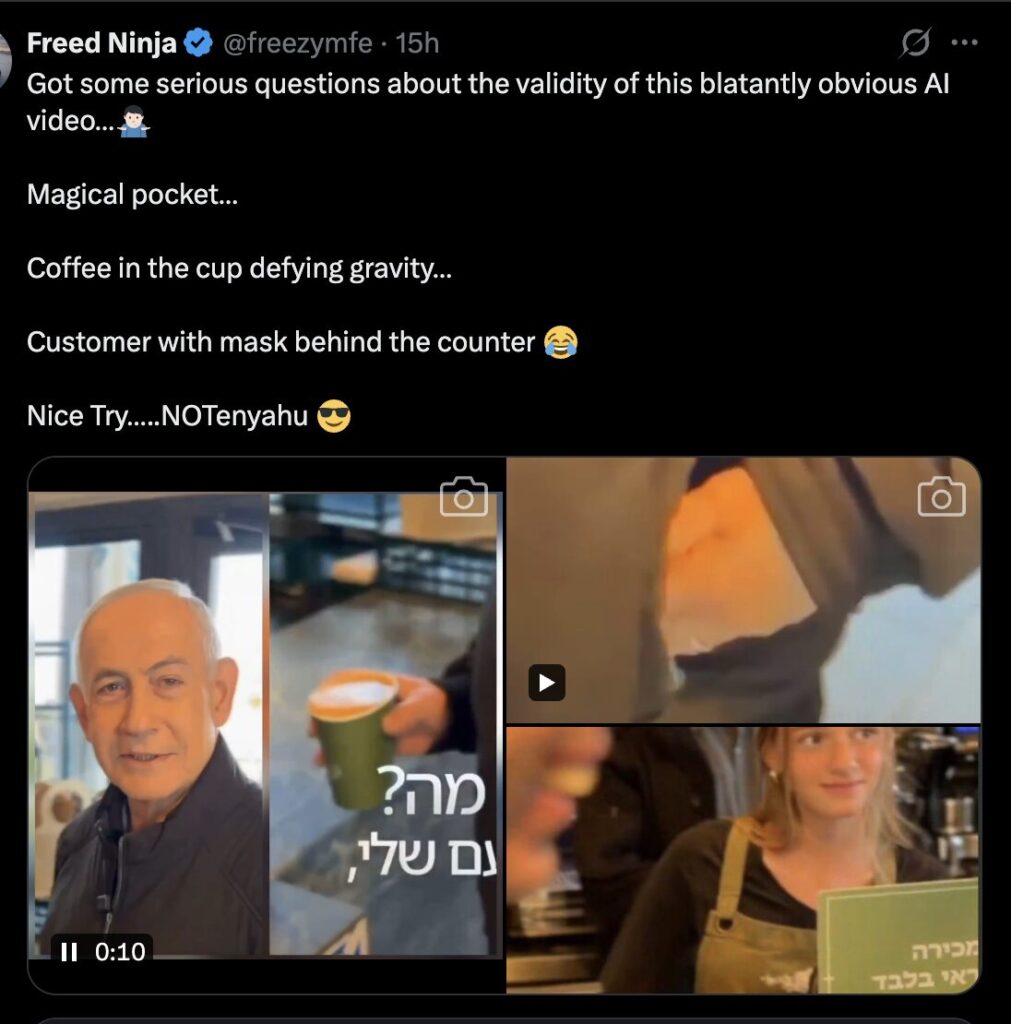Click the camera icon on left video
Viewport: 1011px width, 1024px height.
click(x=464, y=498)
